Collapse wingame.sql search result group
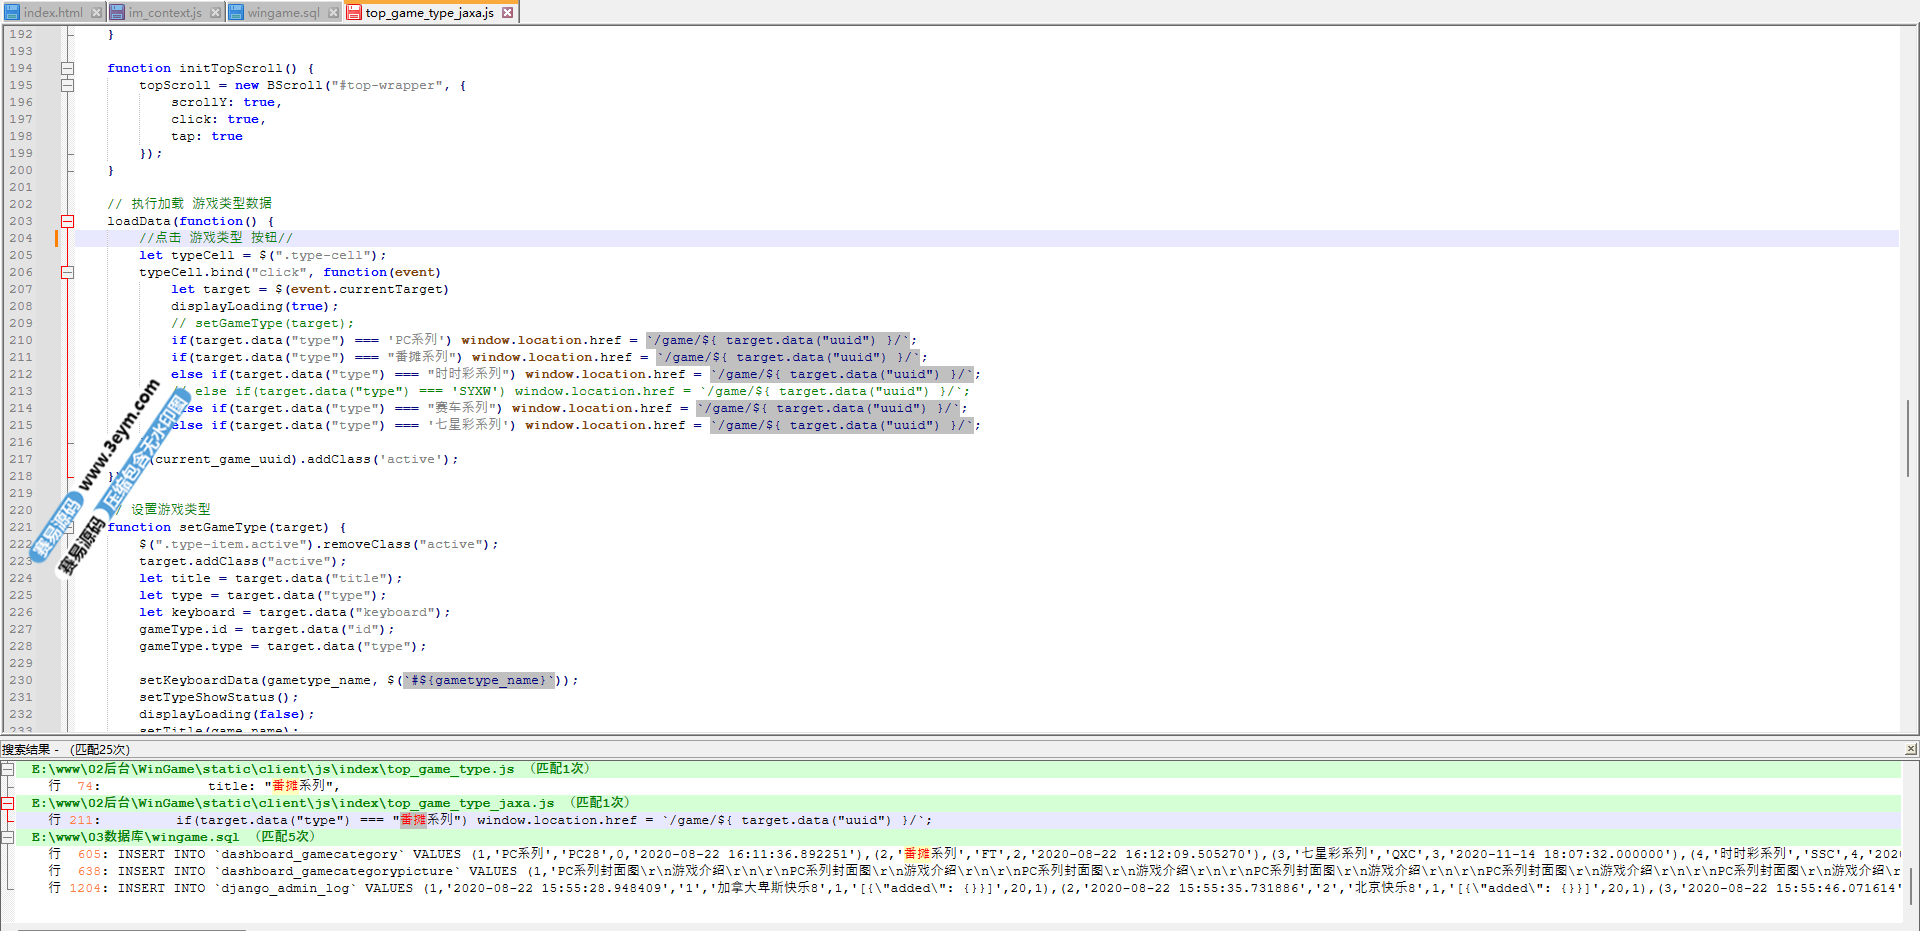 (8, 837)
